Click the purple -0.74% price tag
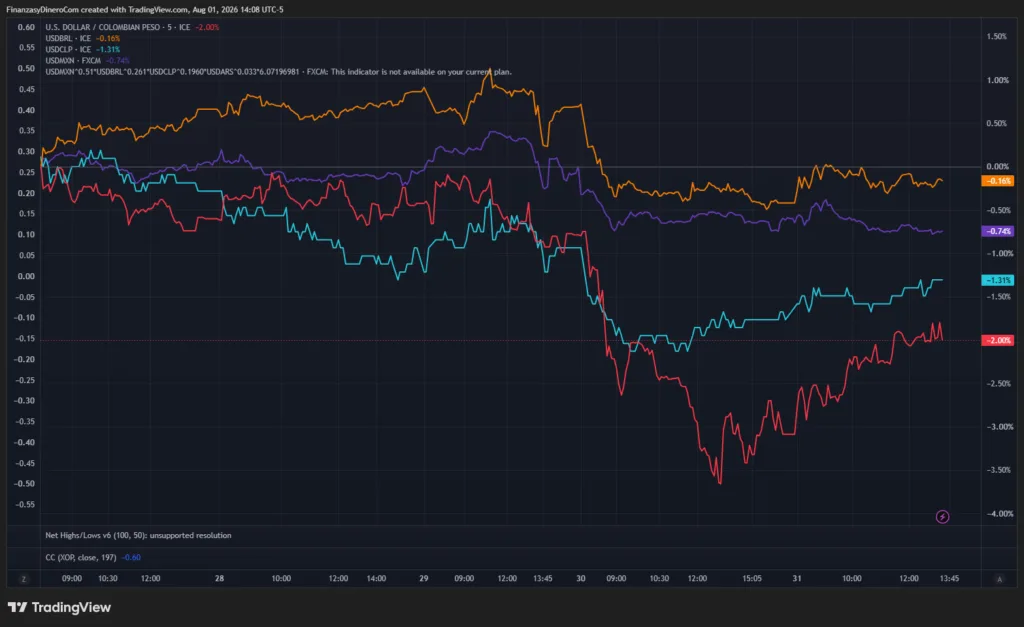Viewport: 1024px width, 627px height. click(997, 231)
